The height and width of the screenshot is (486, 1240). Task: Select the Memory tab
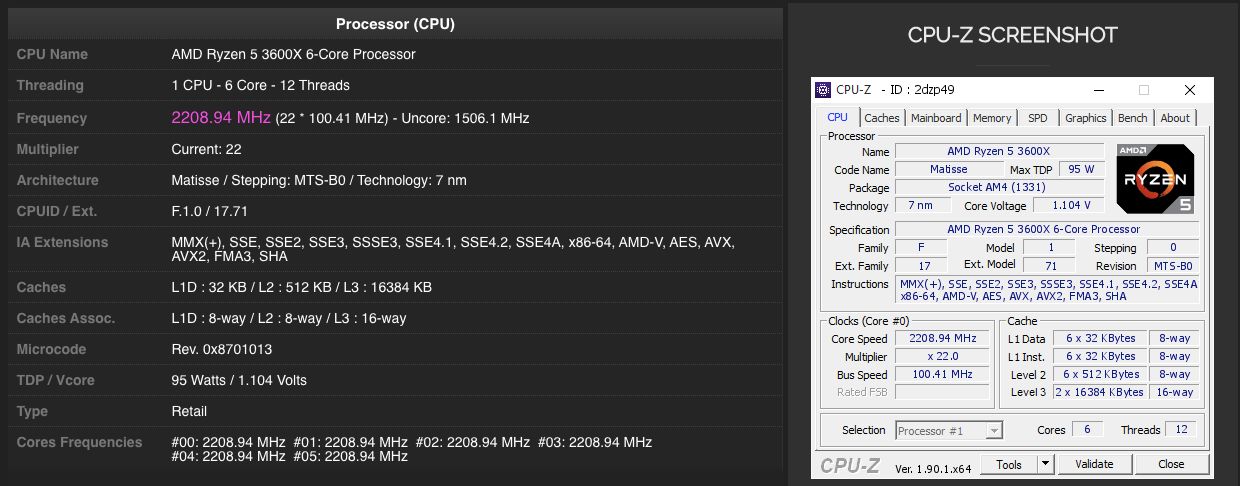coord(991,118)
